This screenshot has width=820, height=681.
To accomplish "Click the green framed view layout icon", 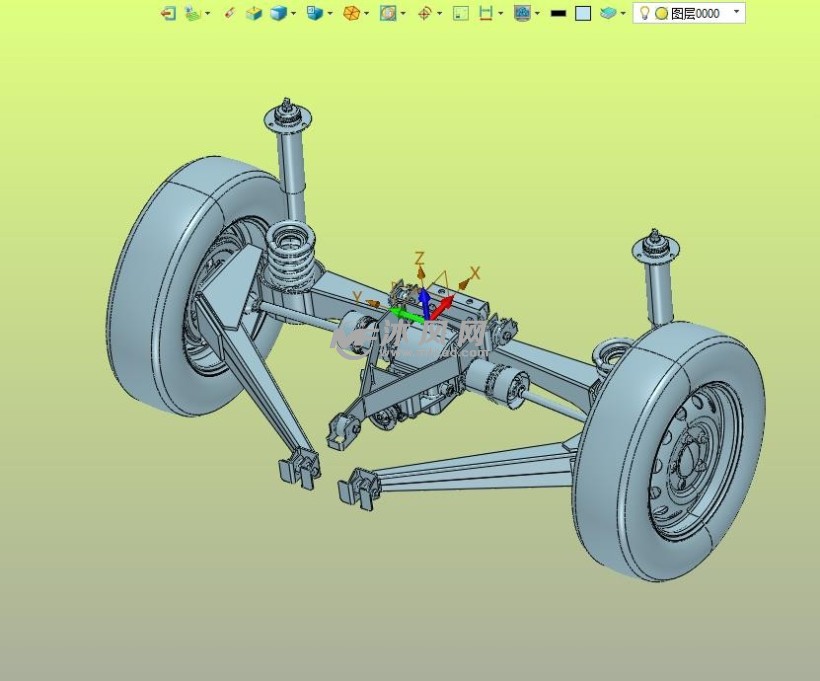I will coord(460,13).
